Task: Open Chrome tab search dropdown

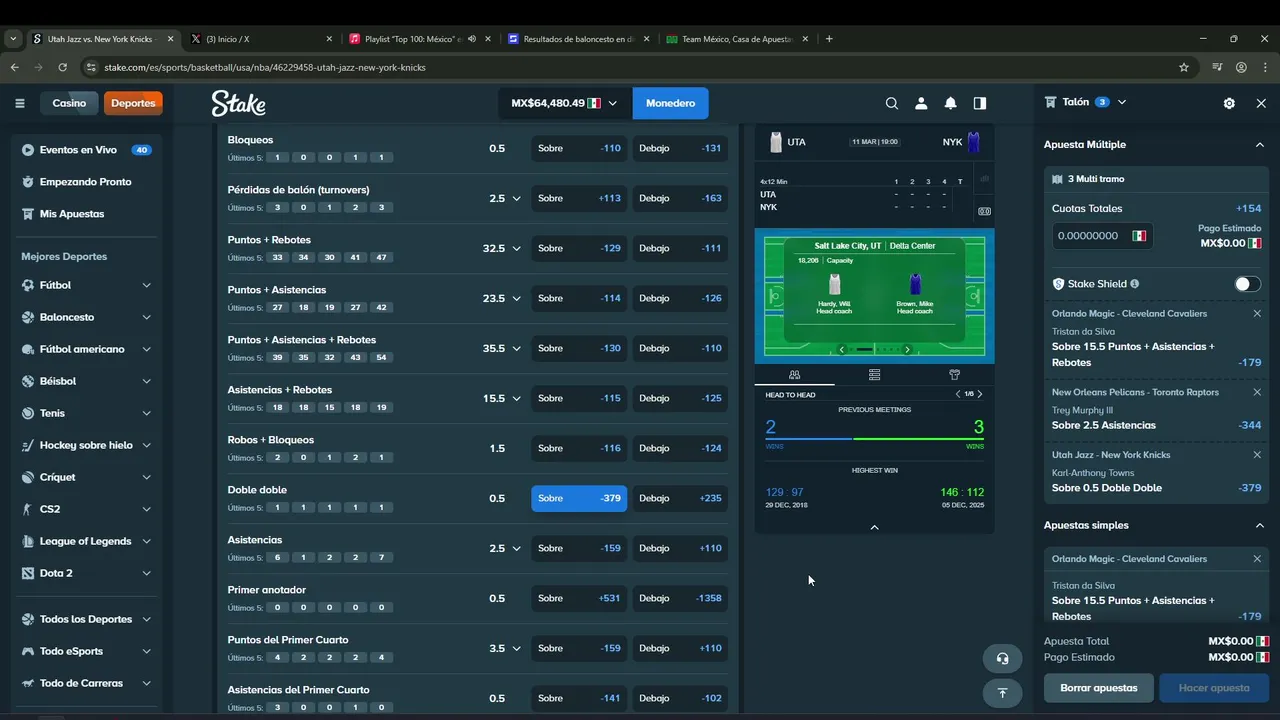Action: (x=13, y=39)
